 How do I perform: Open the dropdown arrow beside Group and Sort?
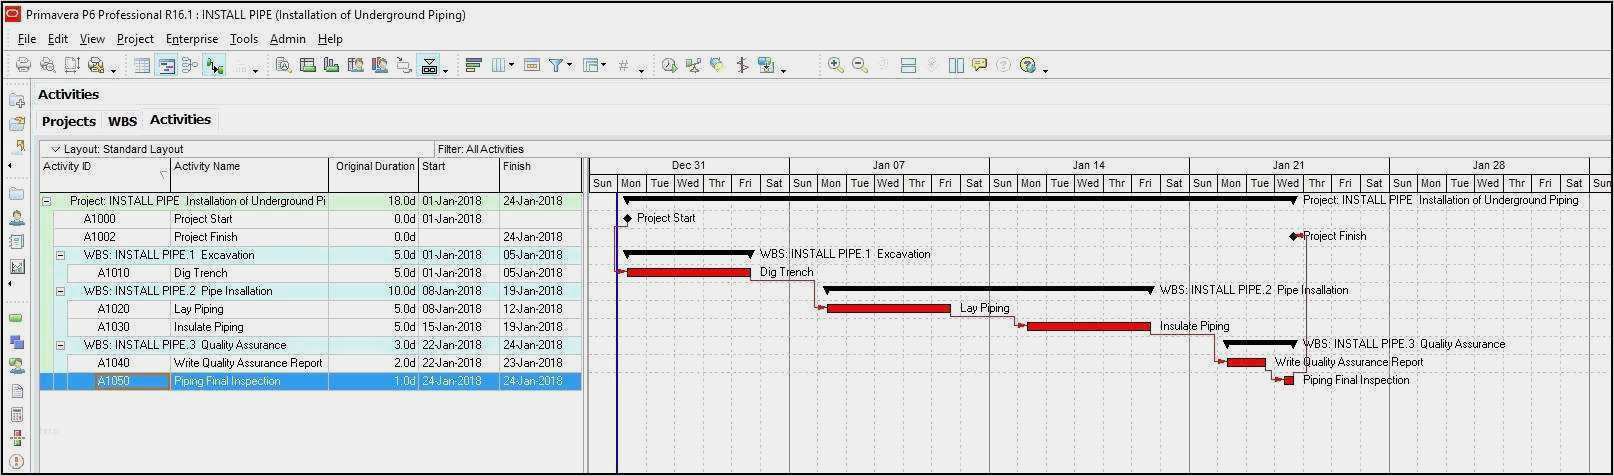coord(604,65)
